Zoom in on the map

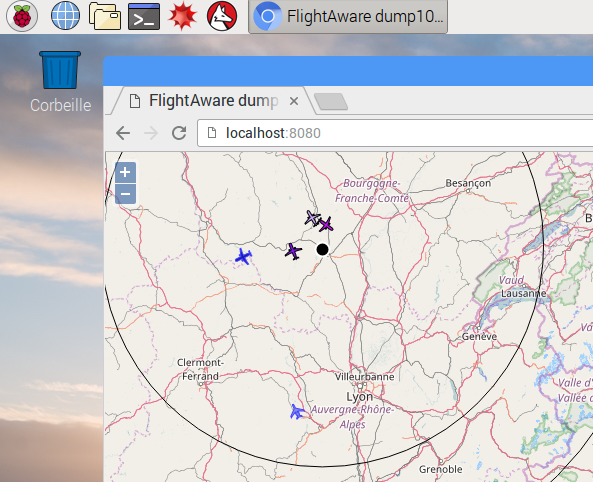[x=125, y=173]
